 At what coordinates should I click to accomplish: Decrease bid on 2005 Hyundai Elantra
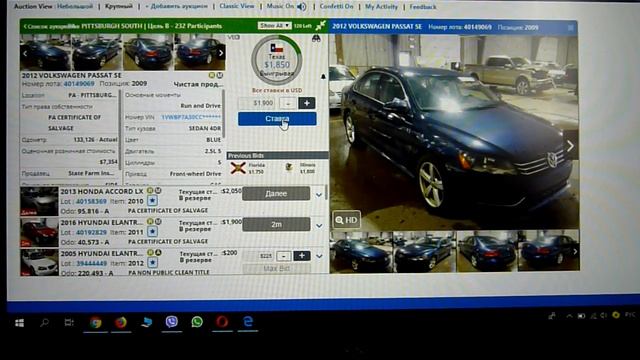(x=284, y=256)
